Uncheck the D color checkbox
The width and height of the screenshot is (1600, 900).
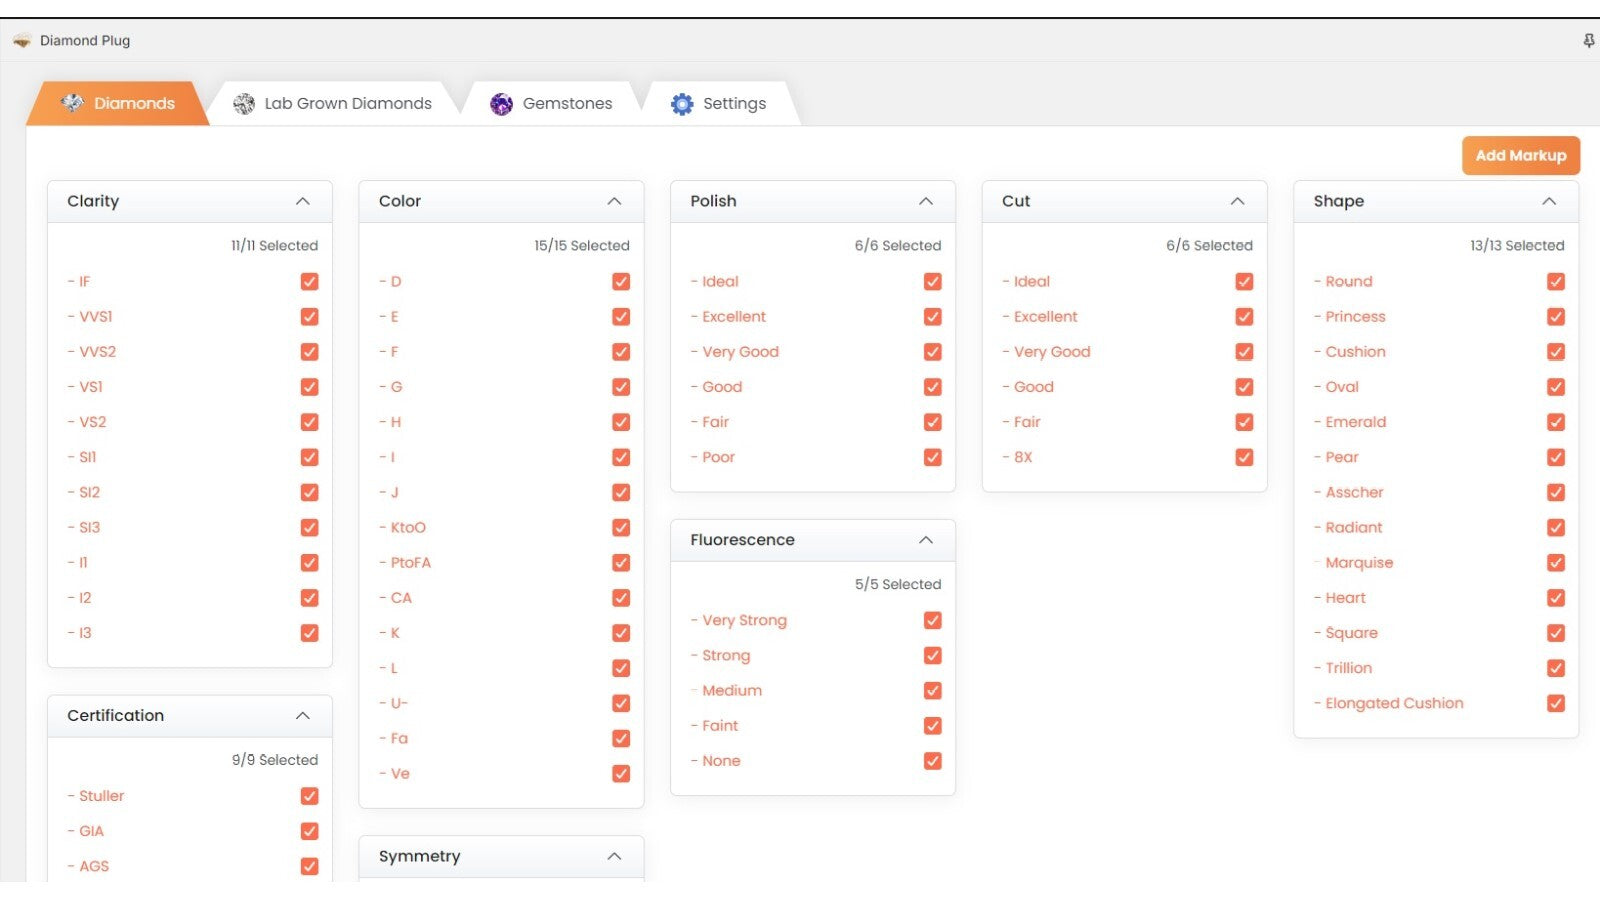621,282
